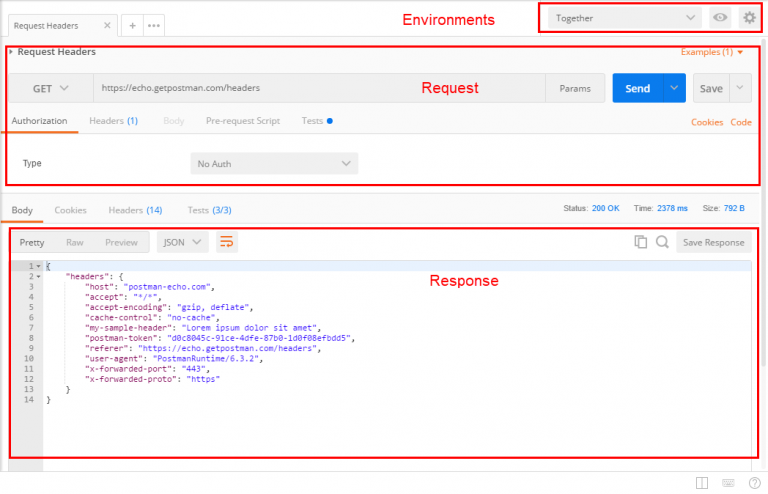
Task: Click the "no-cache" value
Action: (192, 318)
